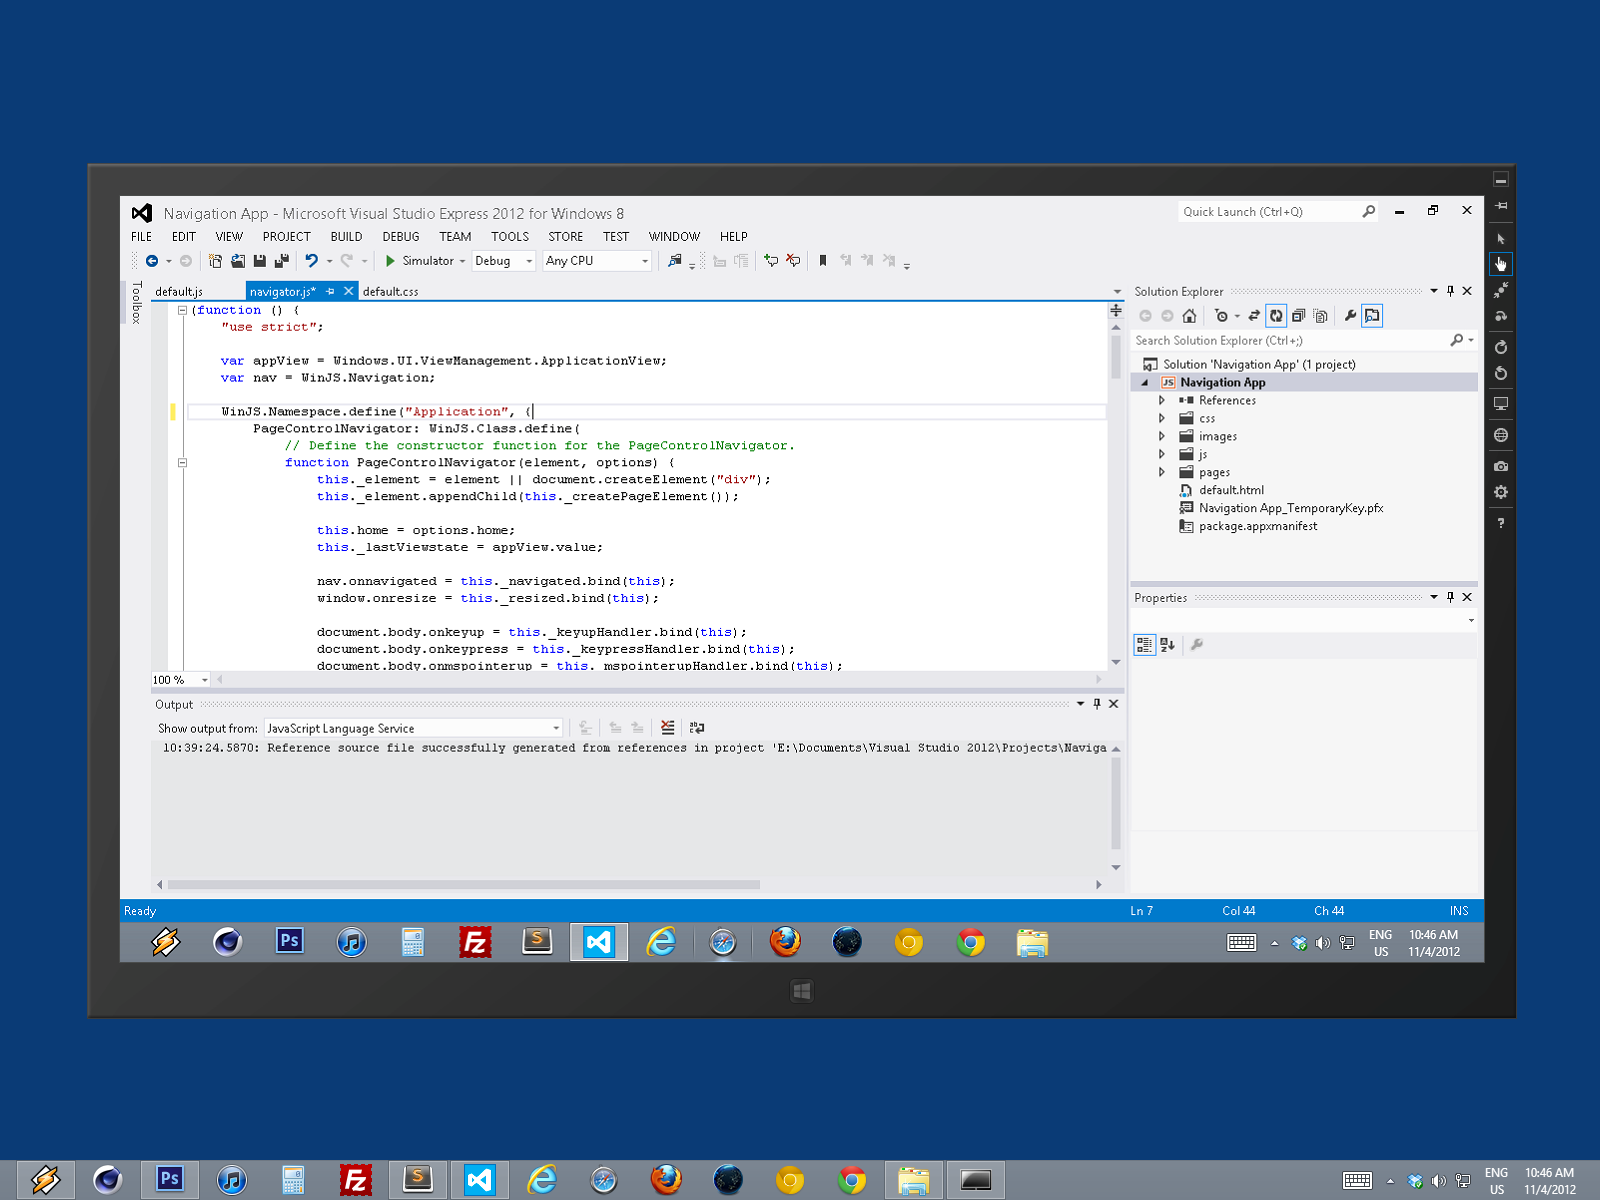Click Refresh icon in Solution Explorer
Viewport: 1600px width, 1200px height.
click(1276, 316)
